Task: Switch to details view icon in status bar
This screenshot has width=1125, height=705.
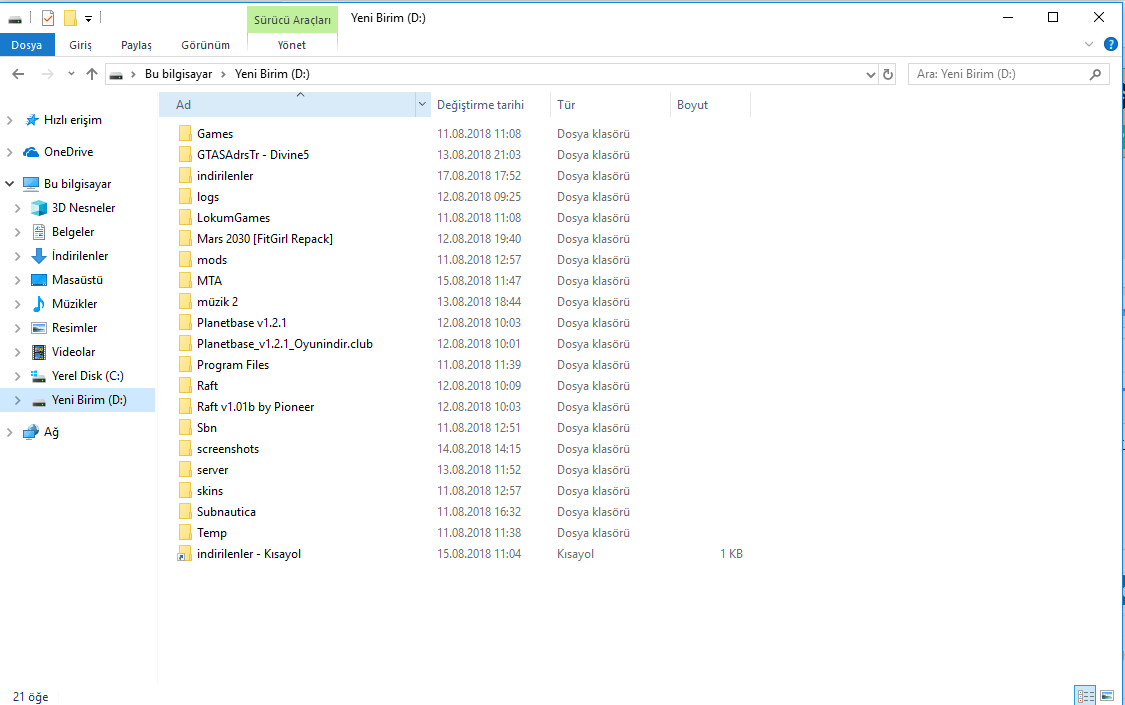Action: point(1086,695)
